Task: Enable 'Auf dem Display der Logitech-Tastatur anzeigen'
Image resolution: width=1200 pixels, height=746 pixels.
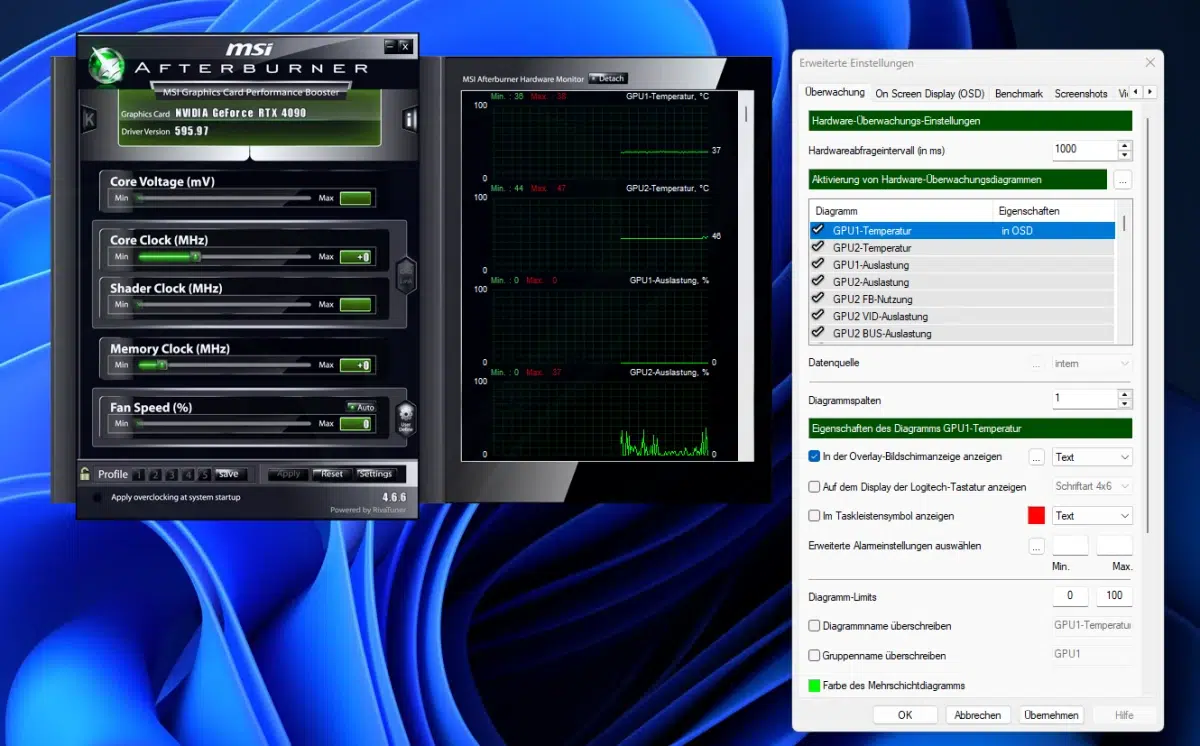Action: (x=814, y=487)
